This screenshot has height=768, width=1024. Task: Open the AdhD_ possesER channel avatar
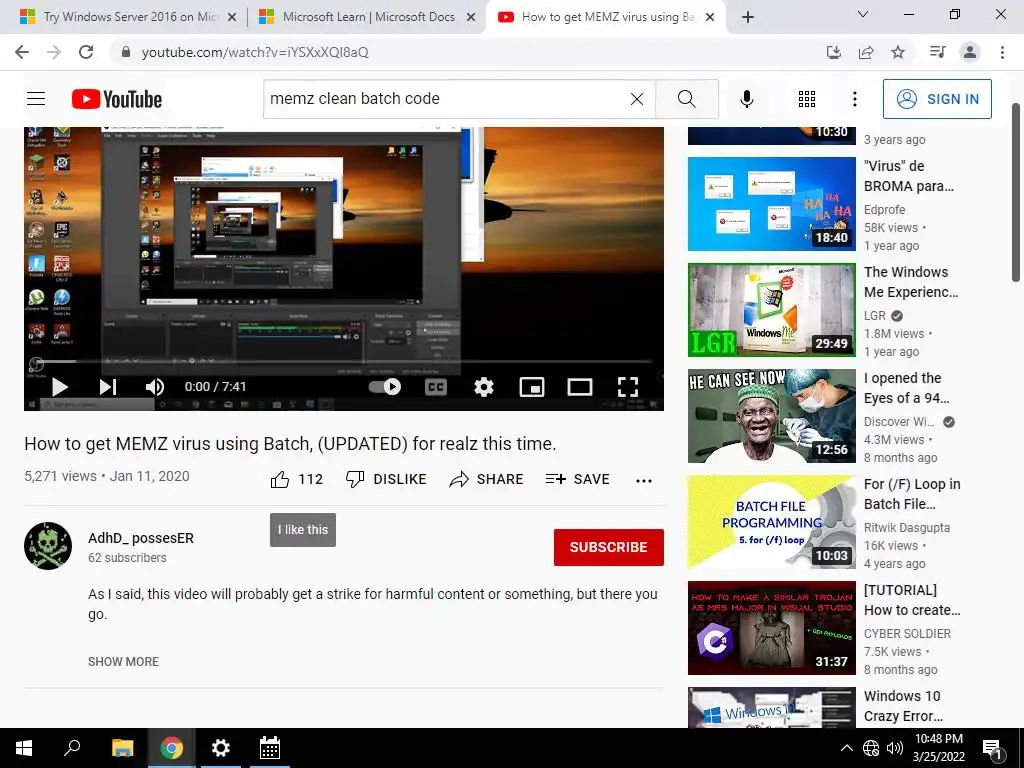[x=48, y=546]
